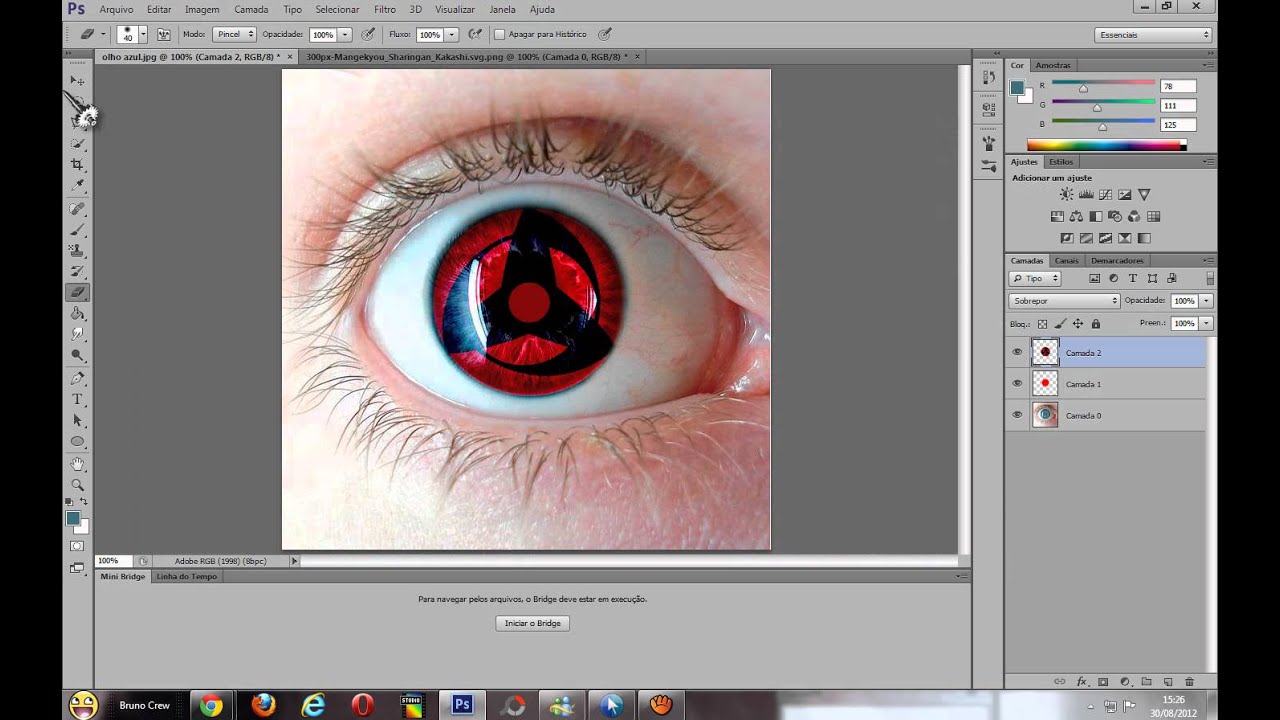Open the Essenciais workspace dropdown
This screenshot has height=720, width=1280.
pos(1153,35)
